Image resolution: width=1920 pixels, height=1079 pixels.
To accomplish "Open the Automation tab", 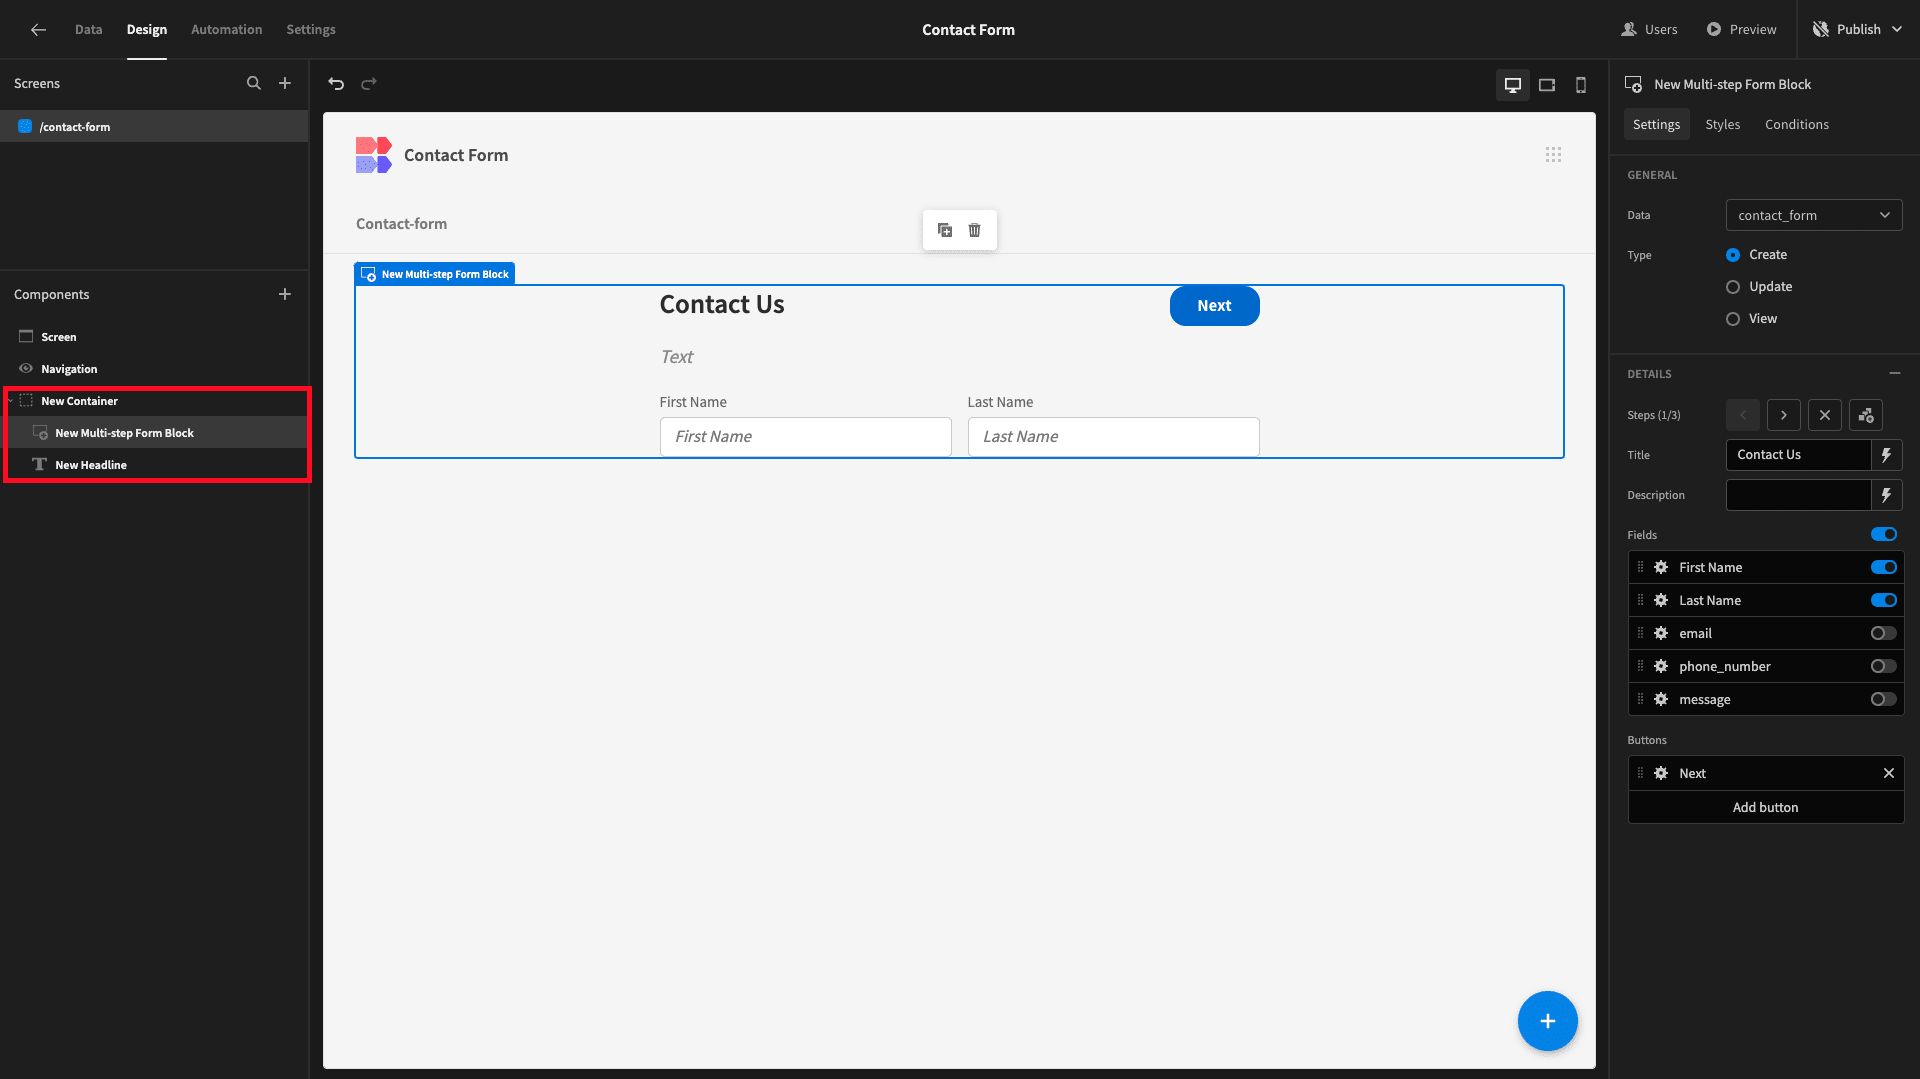I will pyautogui.click(x=226, y=29).
